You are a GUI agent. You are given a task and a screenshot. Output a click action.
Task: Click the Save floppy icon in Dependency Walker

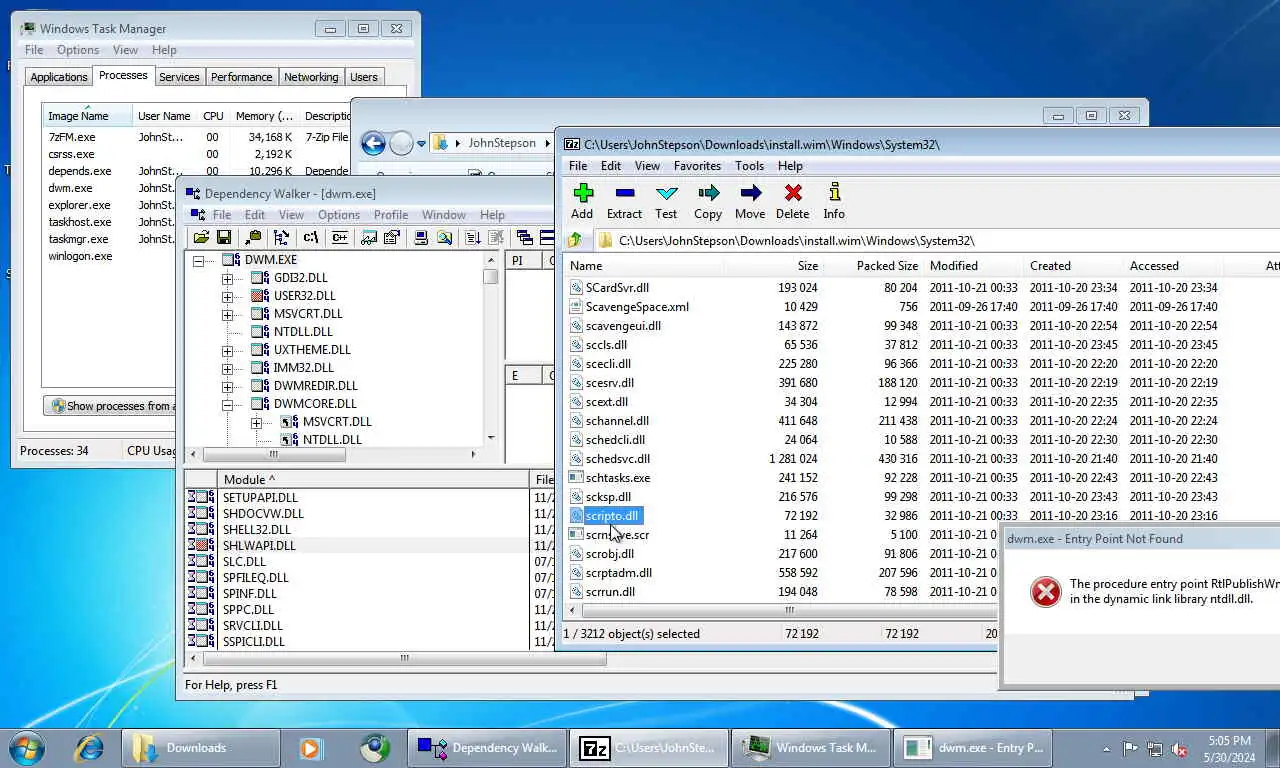pyautogui.click(x=224, y=237)
